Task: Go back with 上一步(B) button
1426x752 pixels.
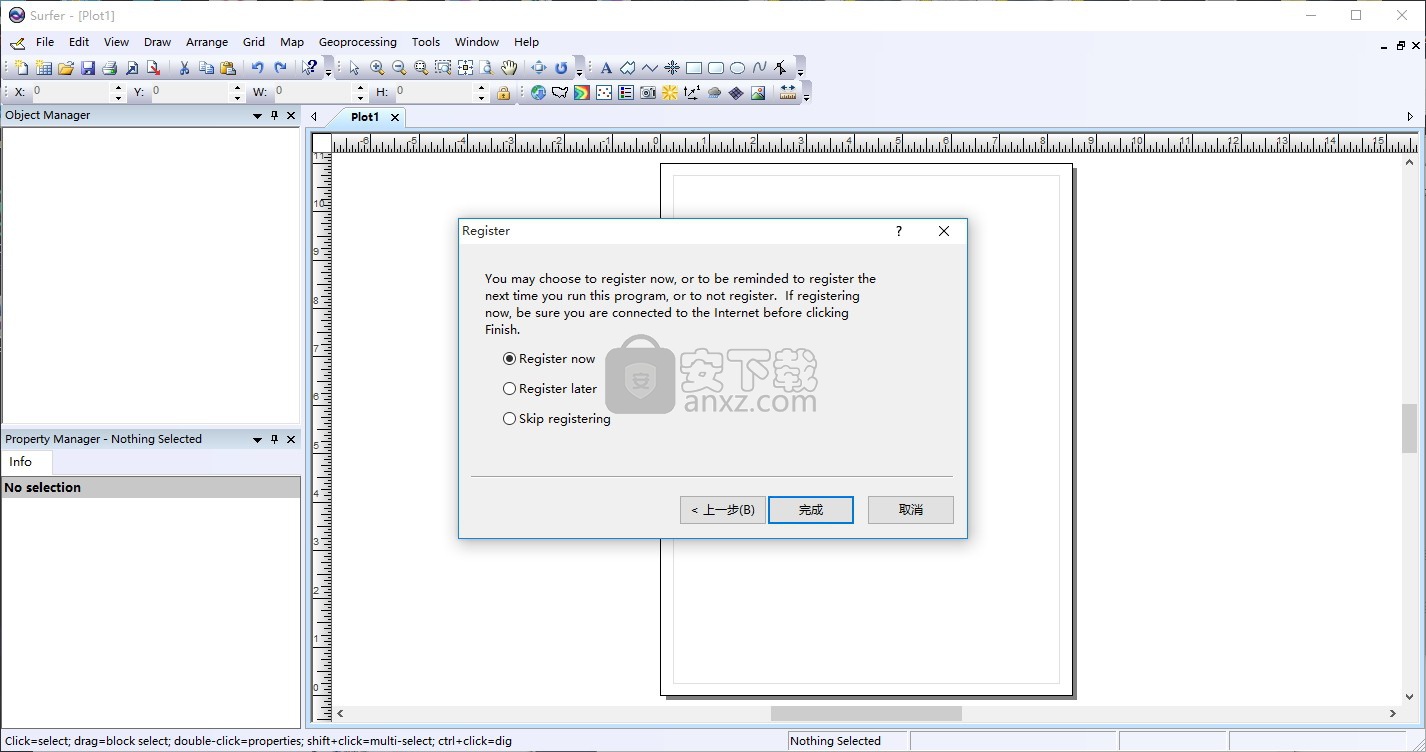Action: tap(723, 510)
